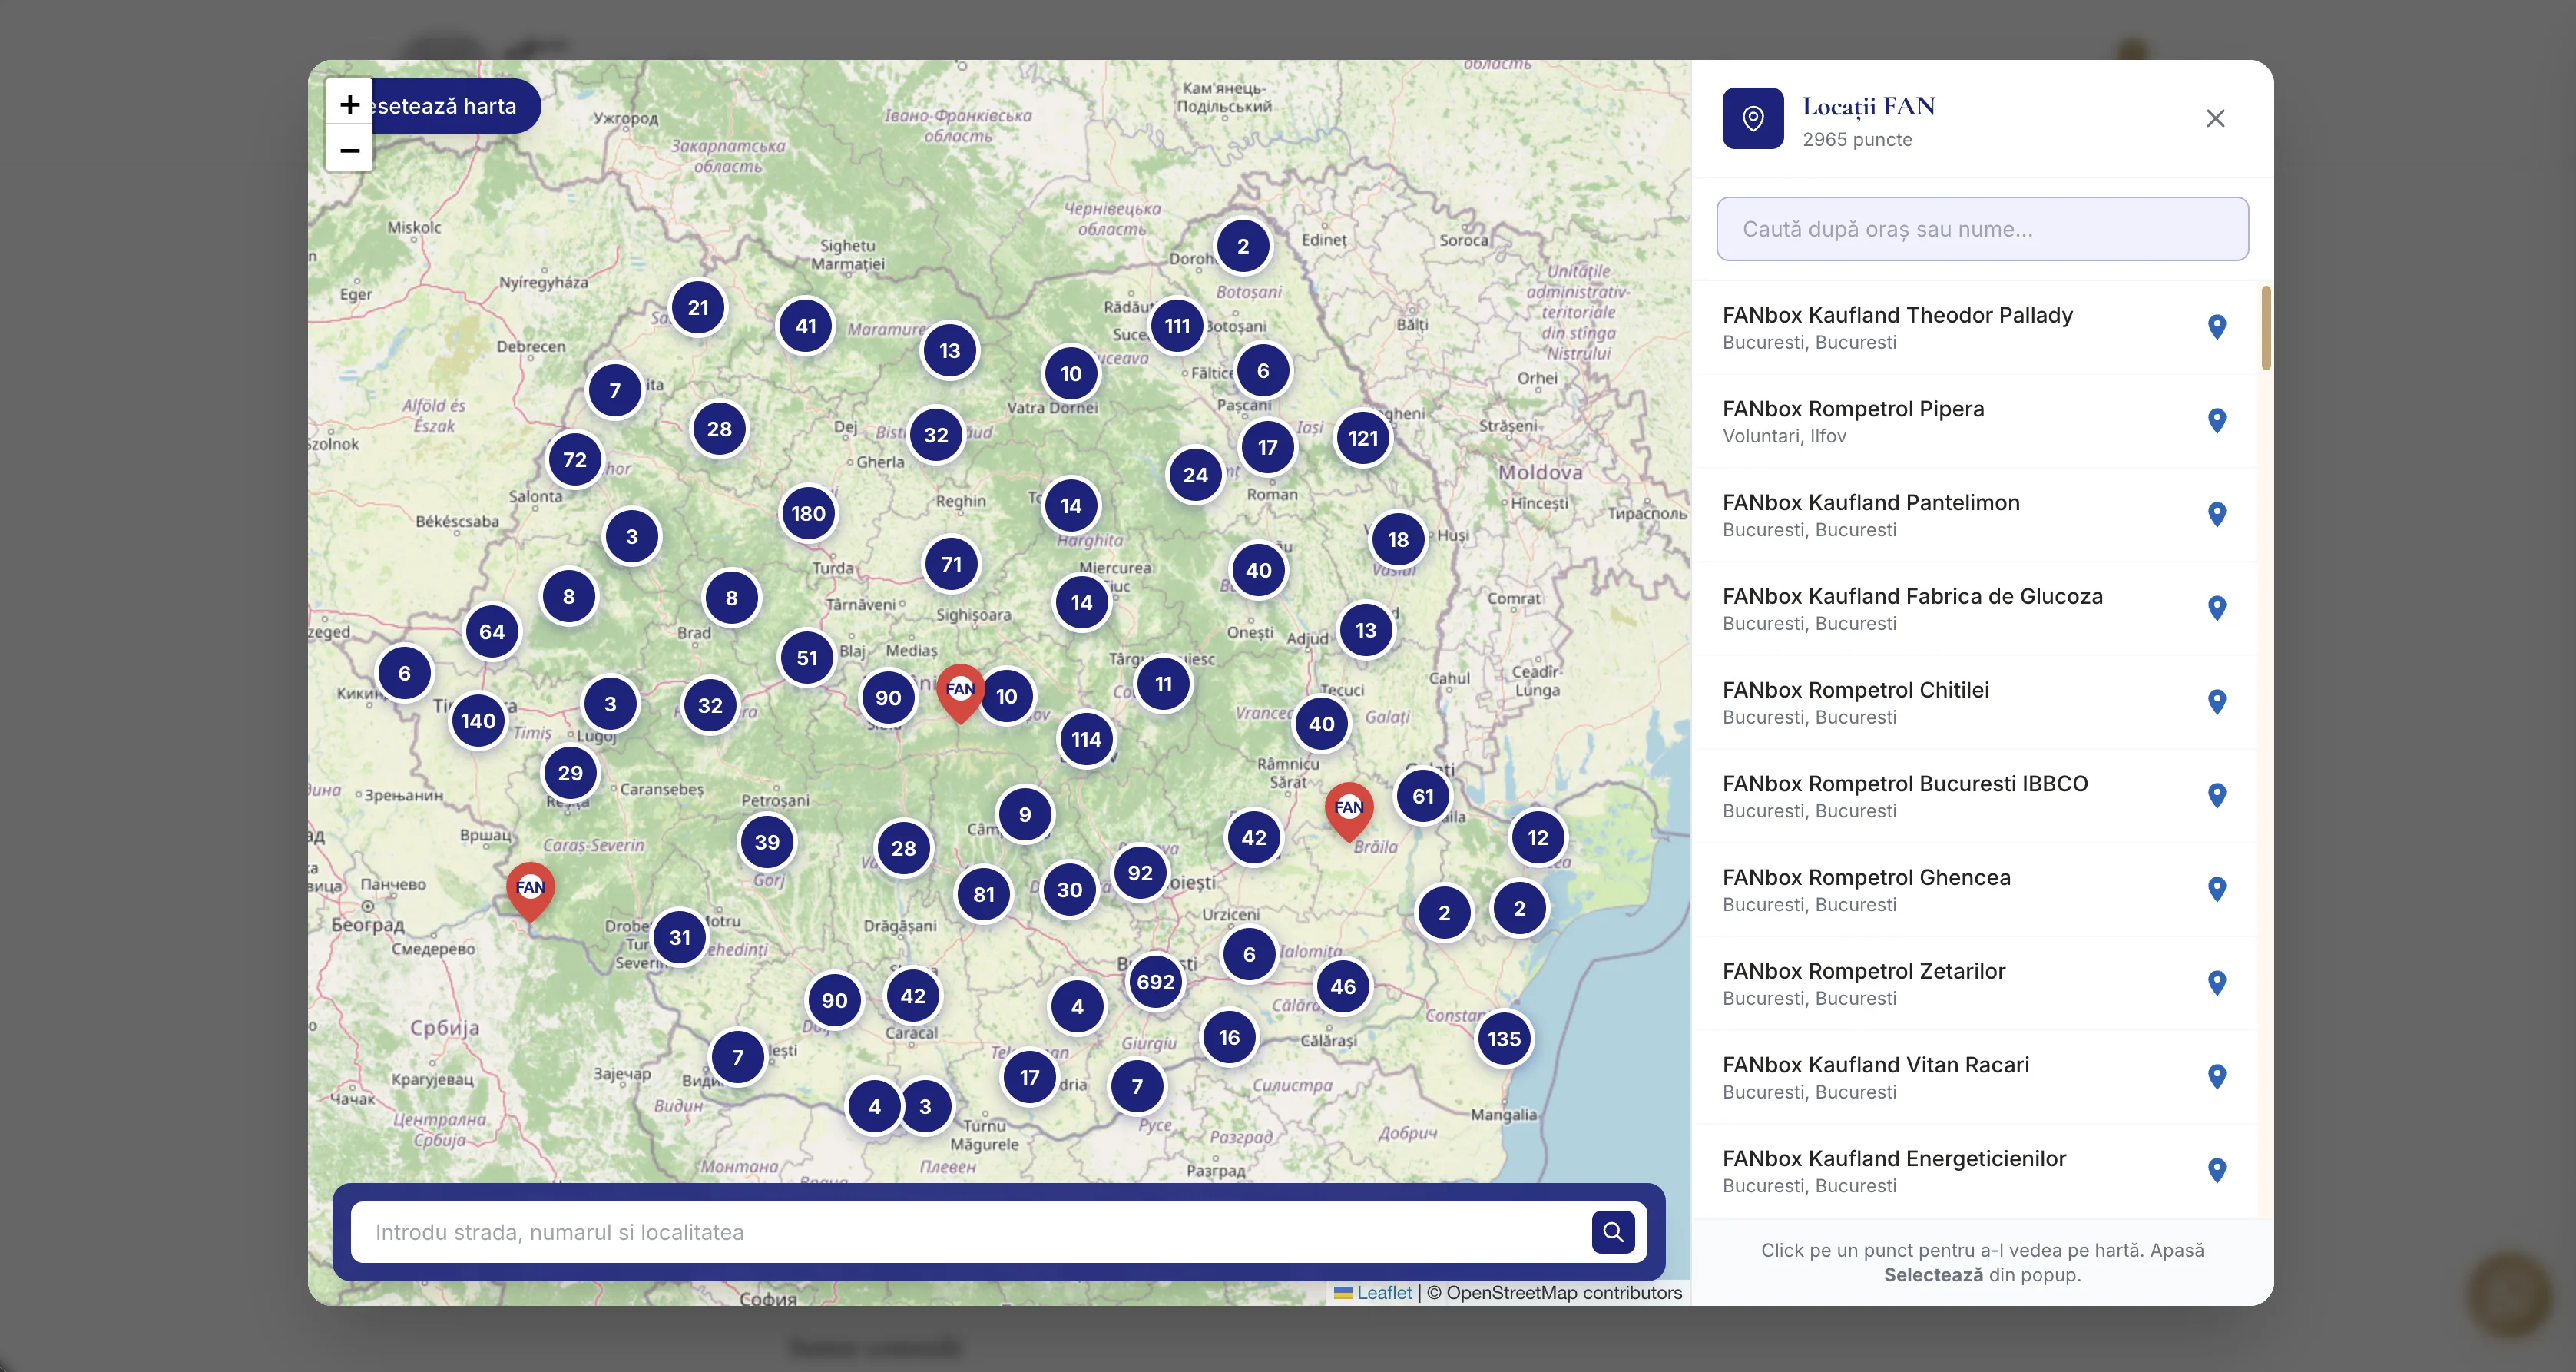Select FANbox Rompetrol Ghencea list entry
Viewport: 2576px width, 1372px height.
point(1974,889)
